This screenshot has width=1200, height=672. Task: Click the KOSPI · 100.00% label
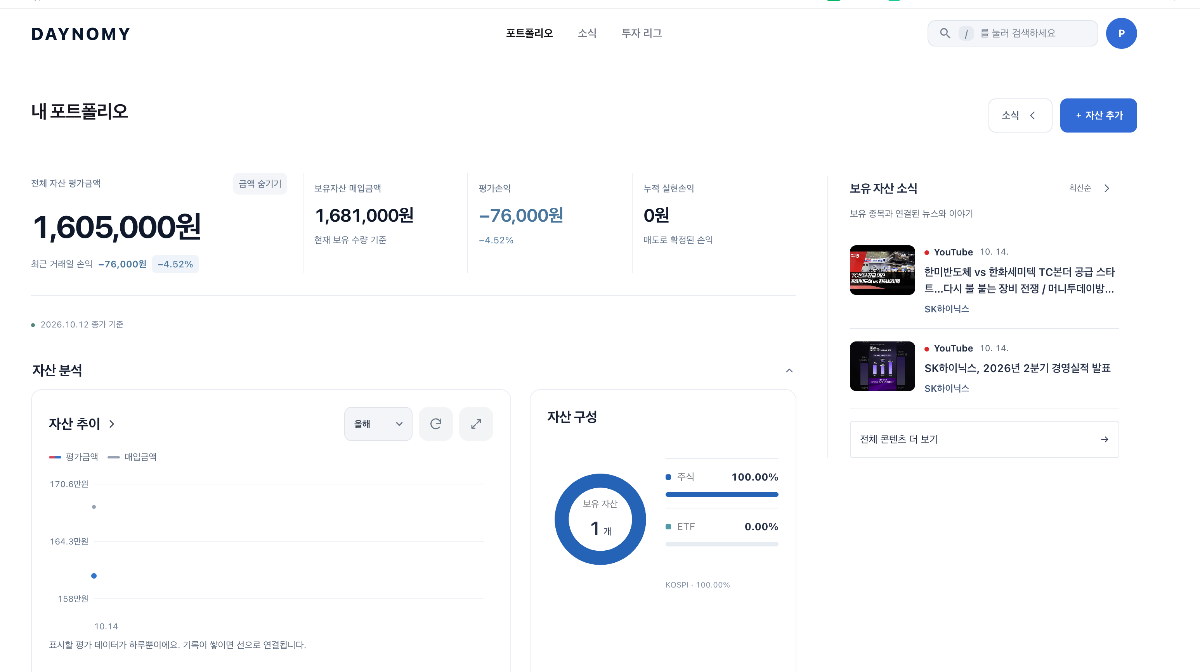coord(697,584)
